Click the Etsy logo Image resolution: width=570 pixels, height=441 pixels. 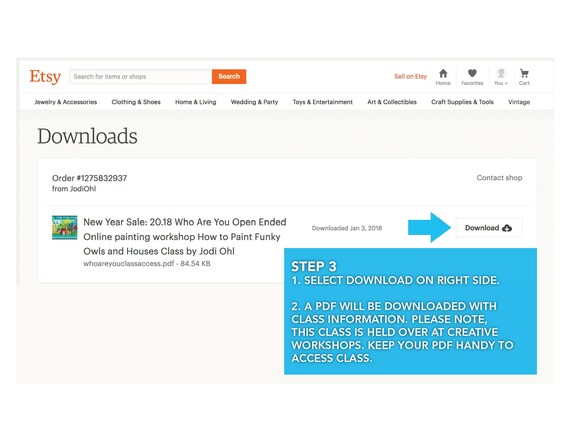[x=45, y=77]
